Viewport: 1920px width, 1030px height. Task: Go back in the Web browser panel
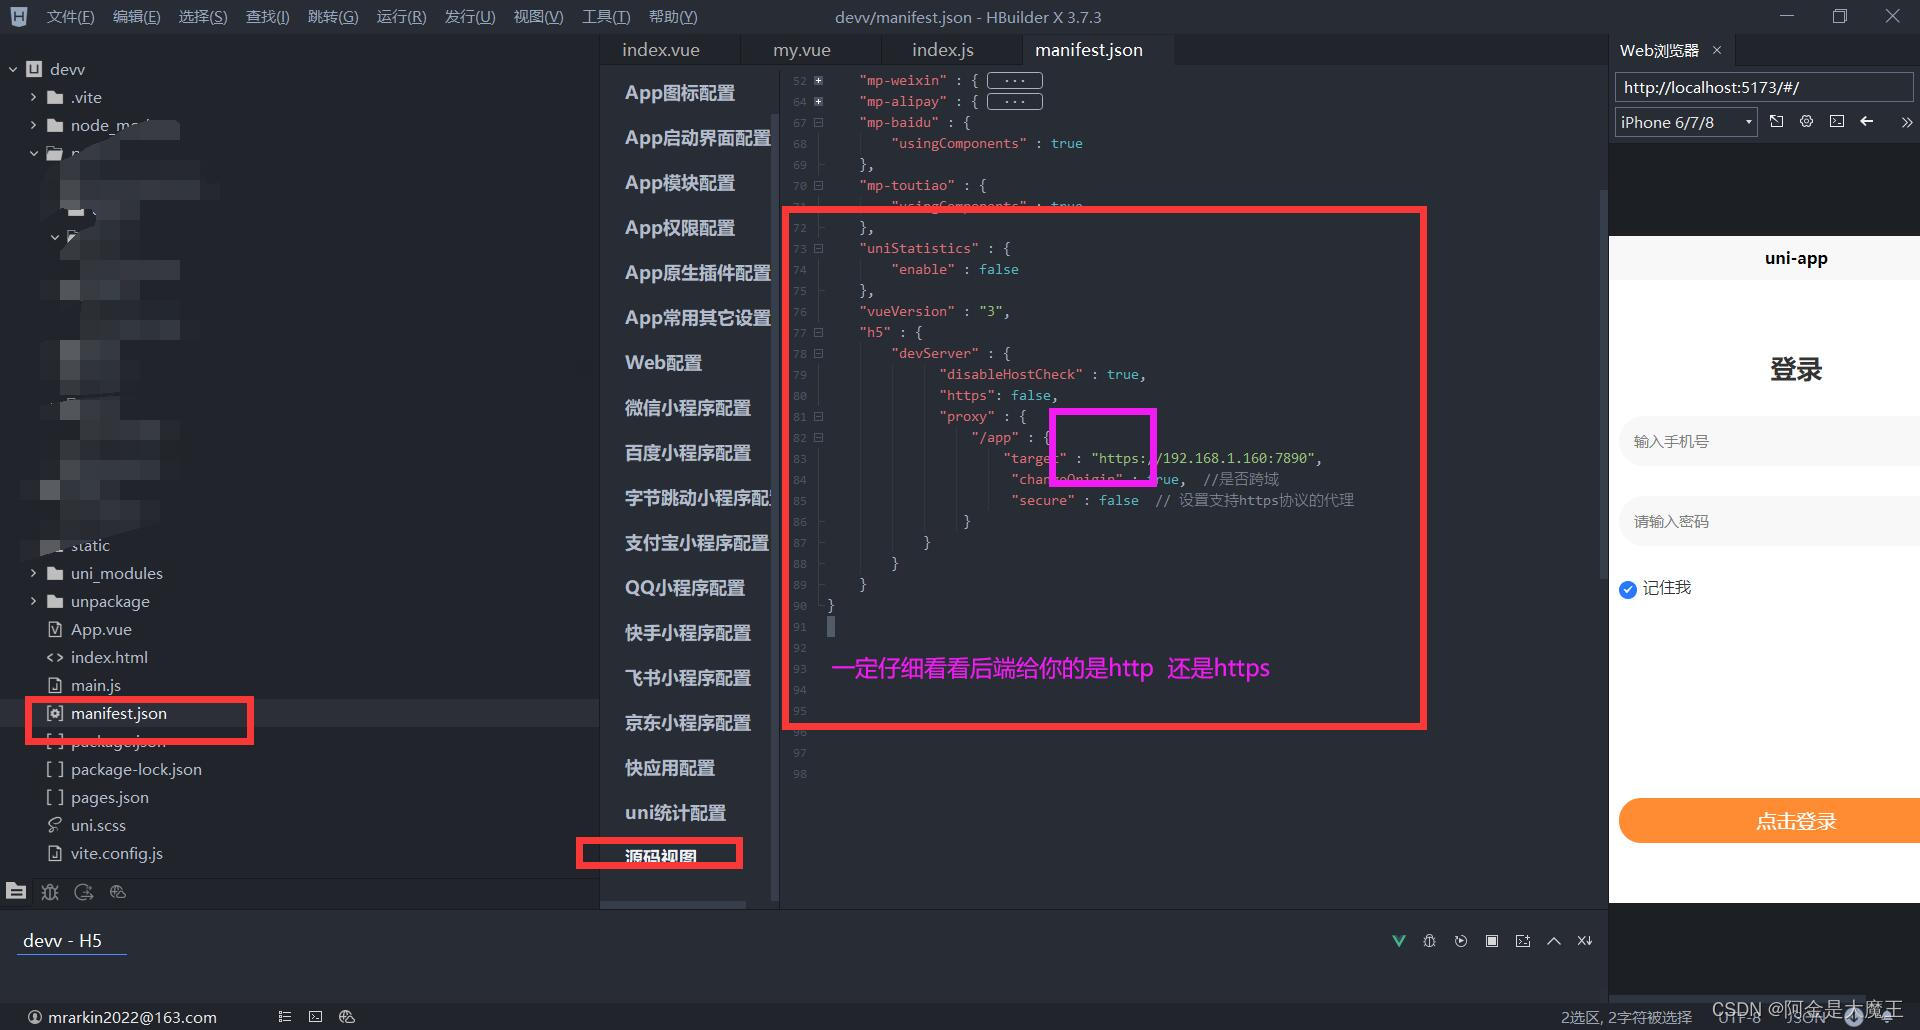click(x=1867, y=122)
